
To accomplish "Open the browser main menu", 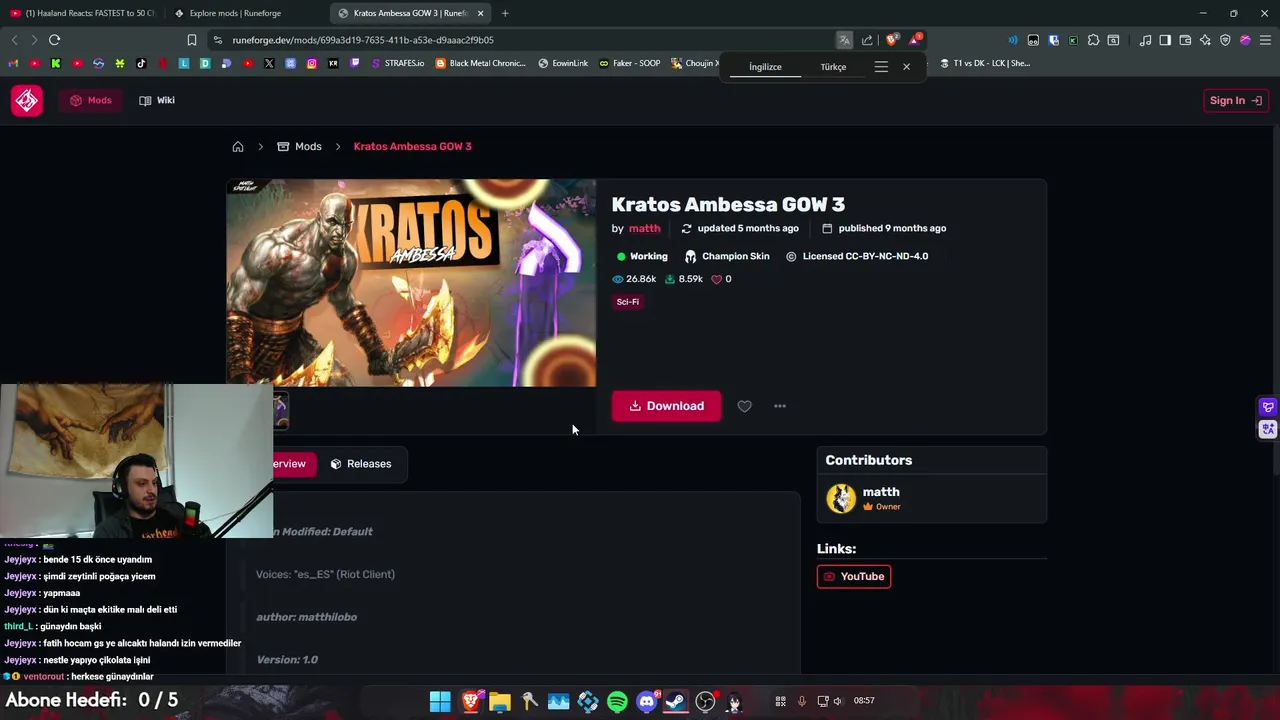I will (x=1265, y=40).
